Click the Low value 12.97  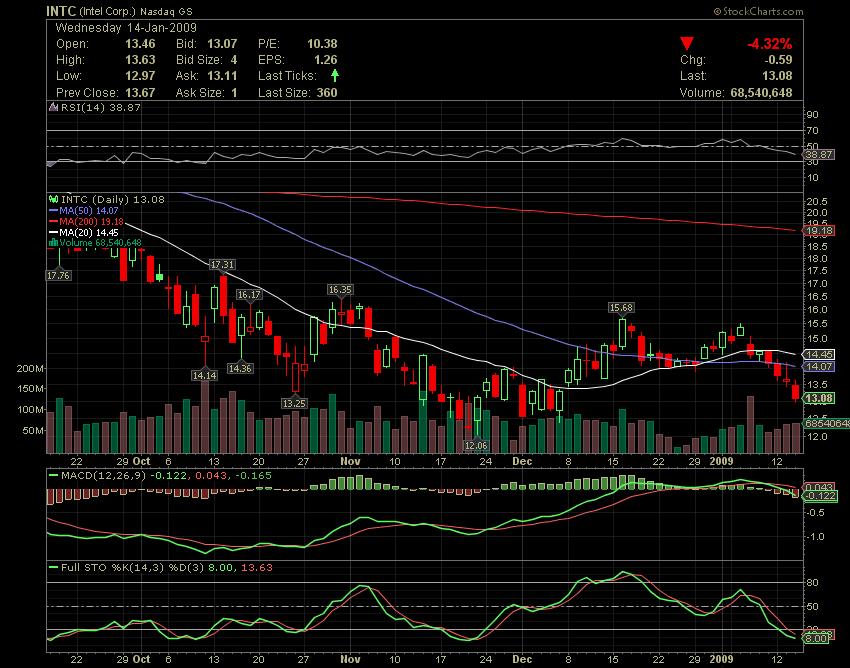(x=140, y=76)
